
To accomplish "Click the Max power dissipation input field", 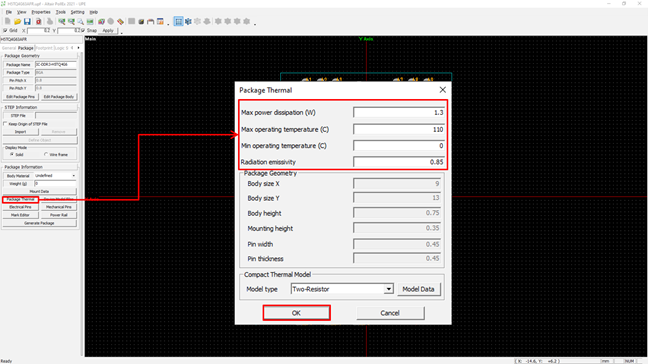I will 399,112.
